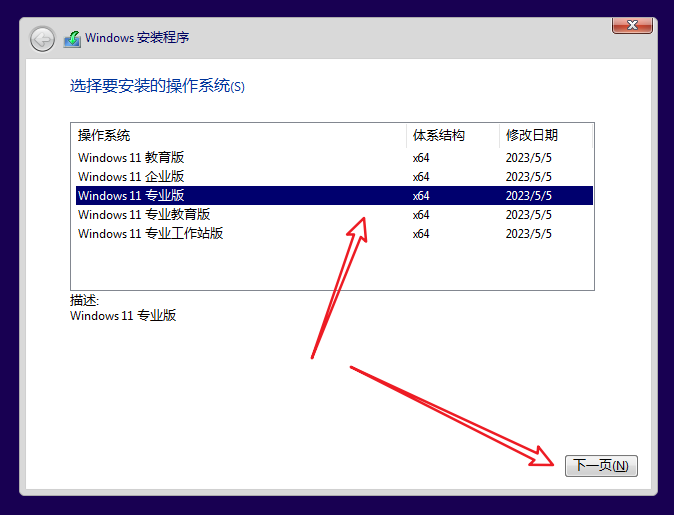
Task: Click the 下一页(N) button
Action: (601, 466)
